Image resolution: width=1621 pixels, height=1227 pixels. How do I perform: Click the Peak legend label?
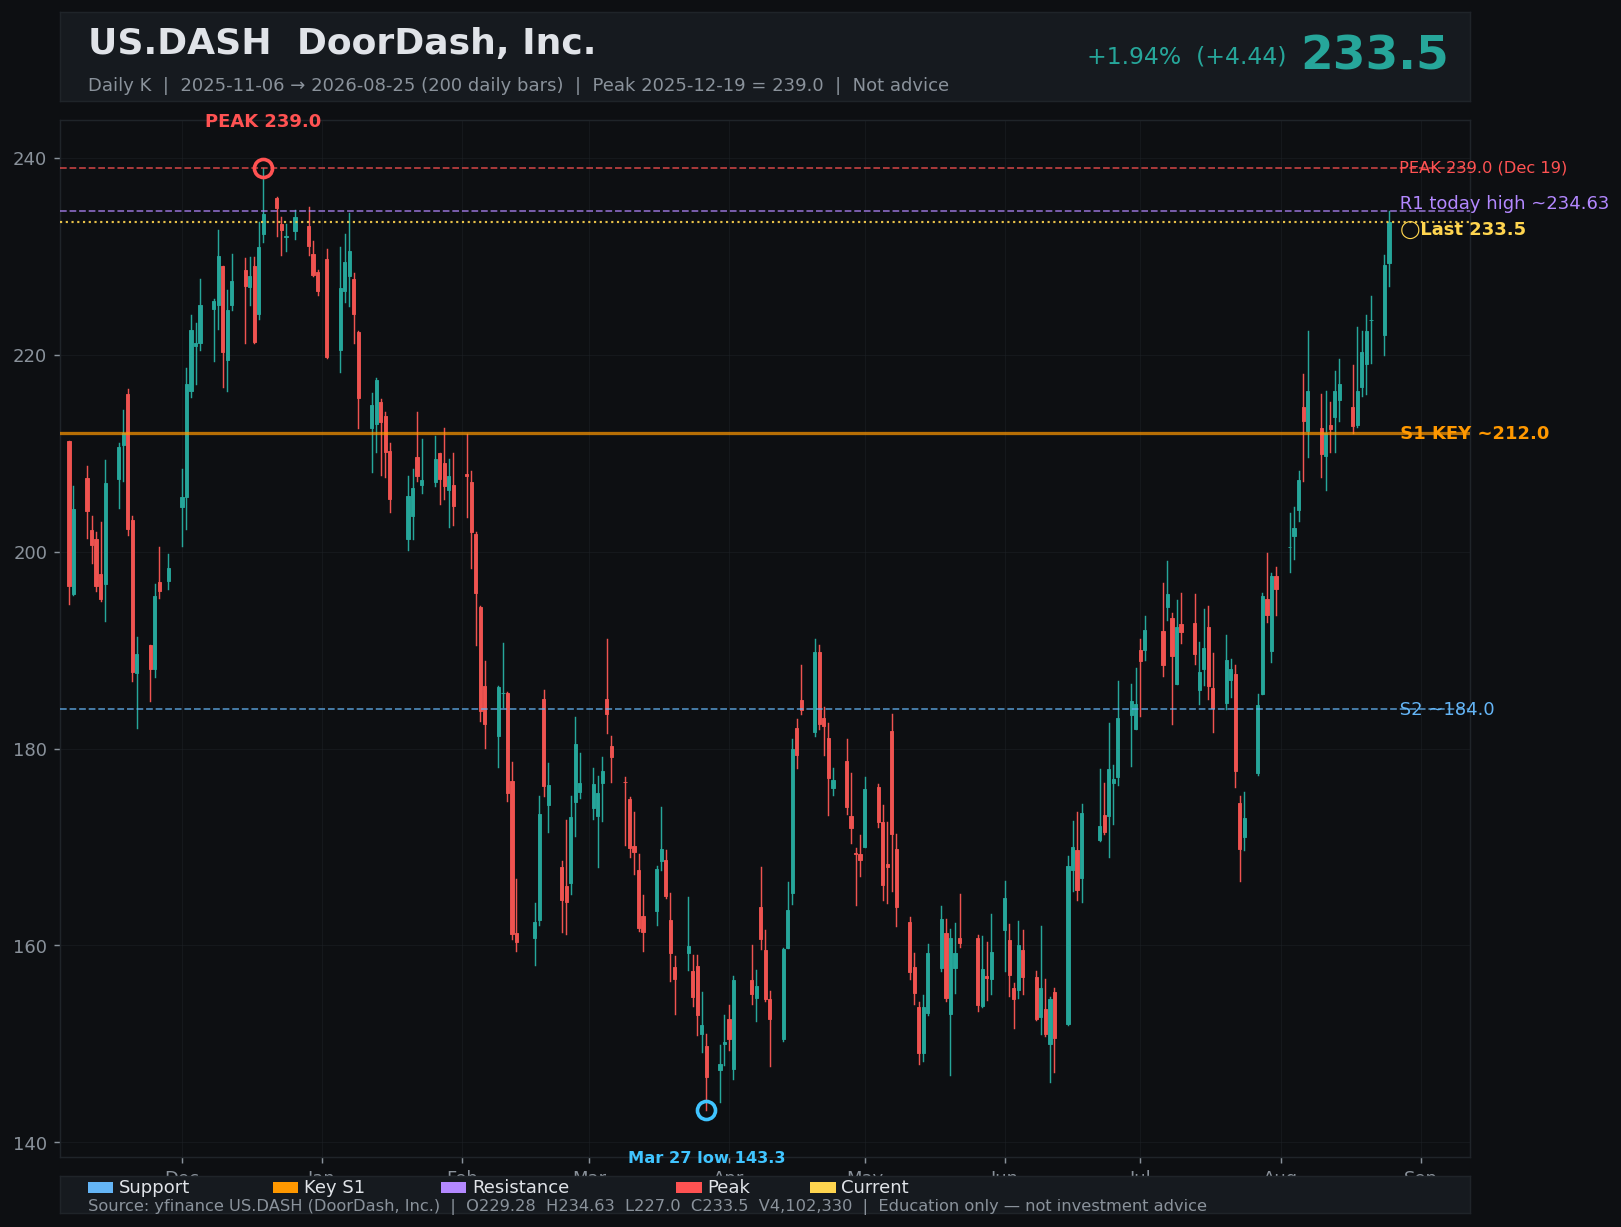tap(728, 1187)
